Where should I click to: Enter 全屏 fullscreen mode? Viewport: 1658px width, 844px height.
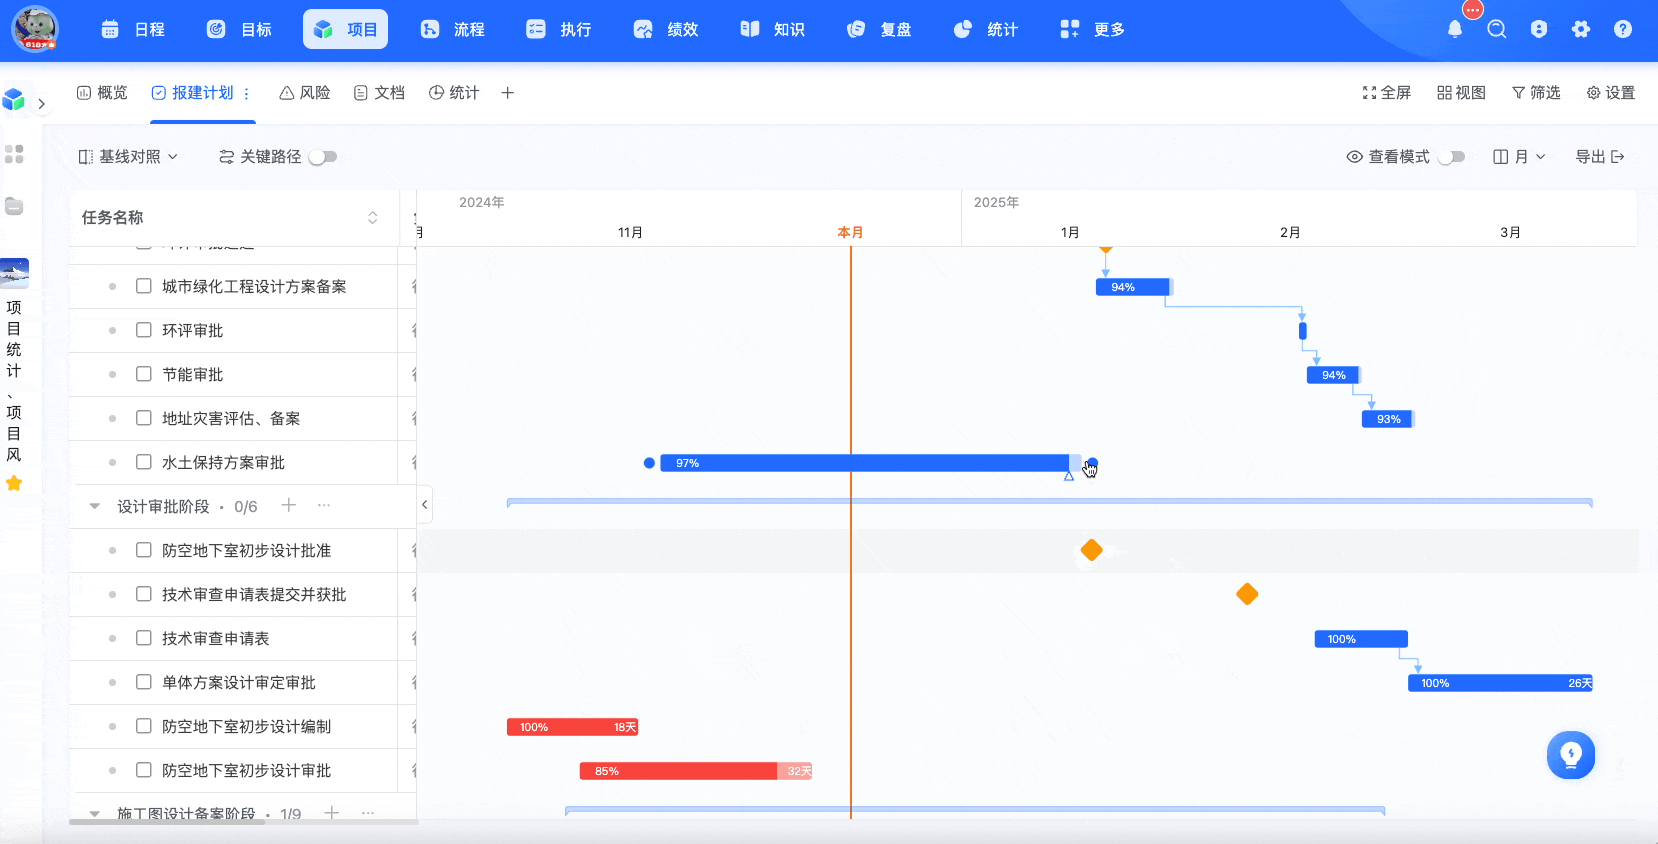point(1386,93)
